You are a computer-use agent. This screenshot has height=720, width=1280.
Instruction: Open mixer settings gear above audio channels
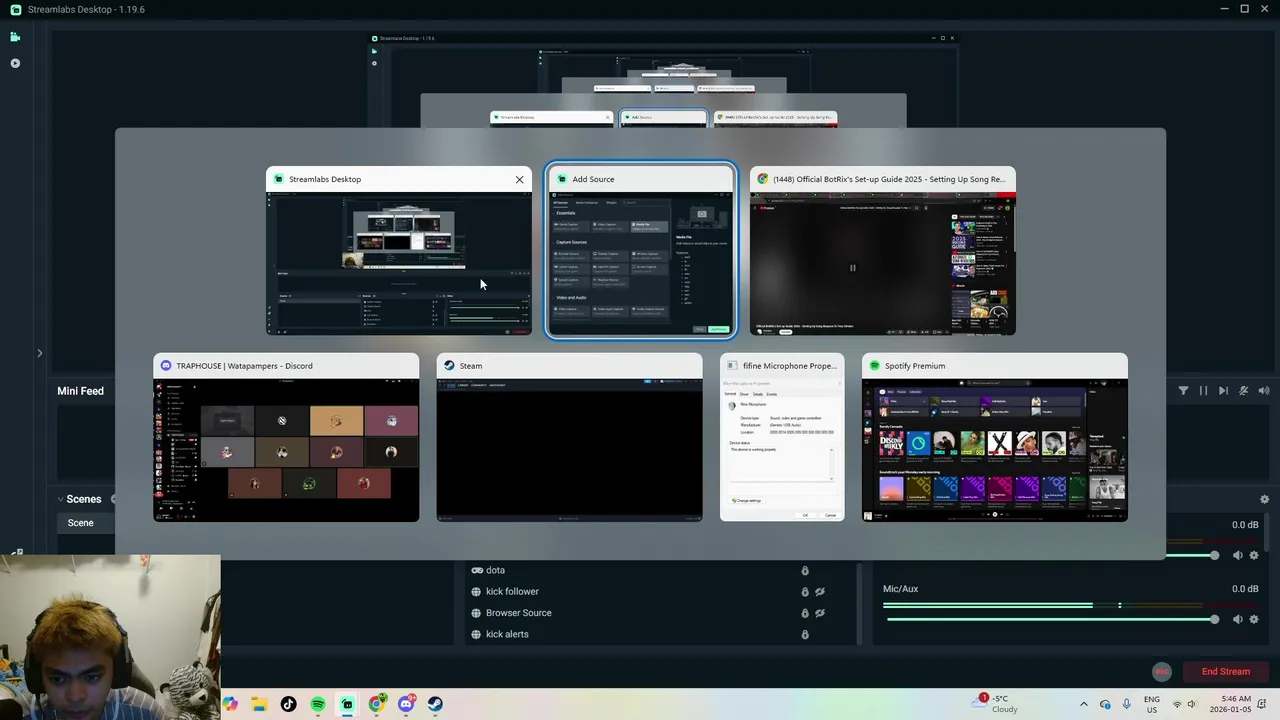point(1264,499)
